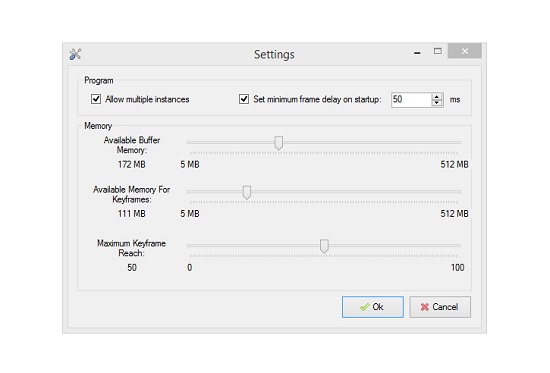
Task: Close the Settings dialog
Action: coord(465,51)
